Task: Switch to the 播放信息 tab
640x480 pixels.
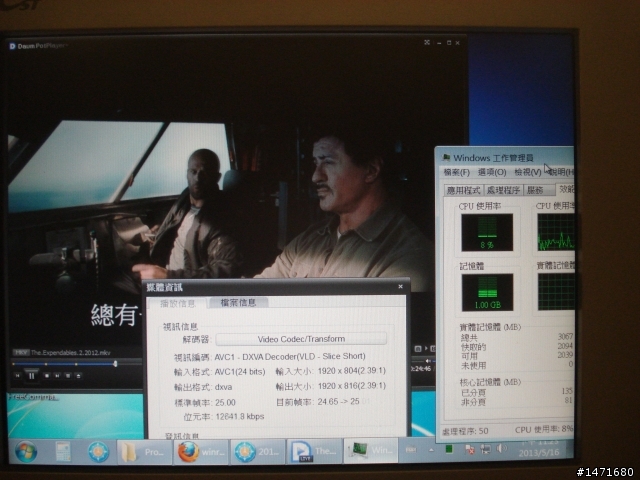Action: (178, 303)
